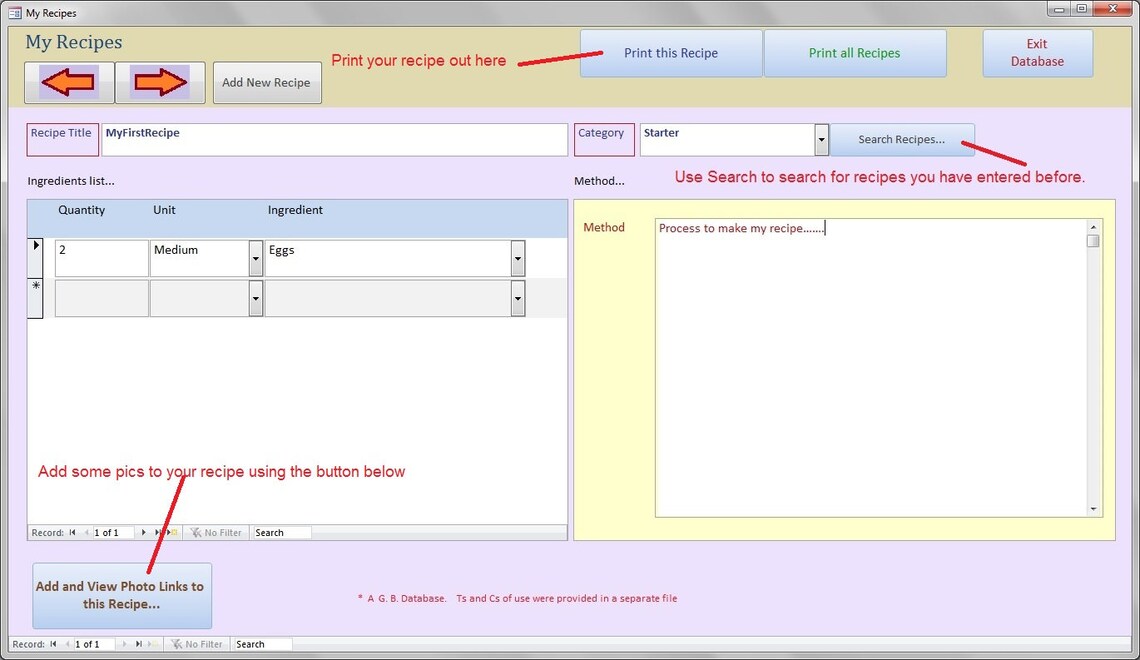The height and width of the screenshot is (660, 1140).
Task: Open Search Recipes
Action: 901,139
